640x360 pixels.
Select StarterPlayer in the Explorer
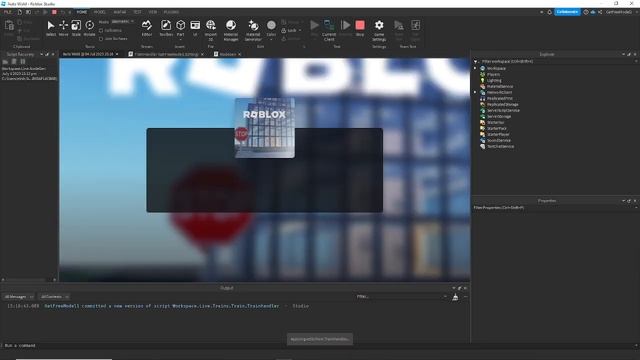(x=498, y=134)
